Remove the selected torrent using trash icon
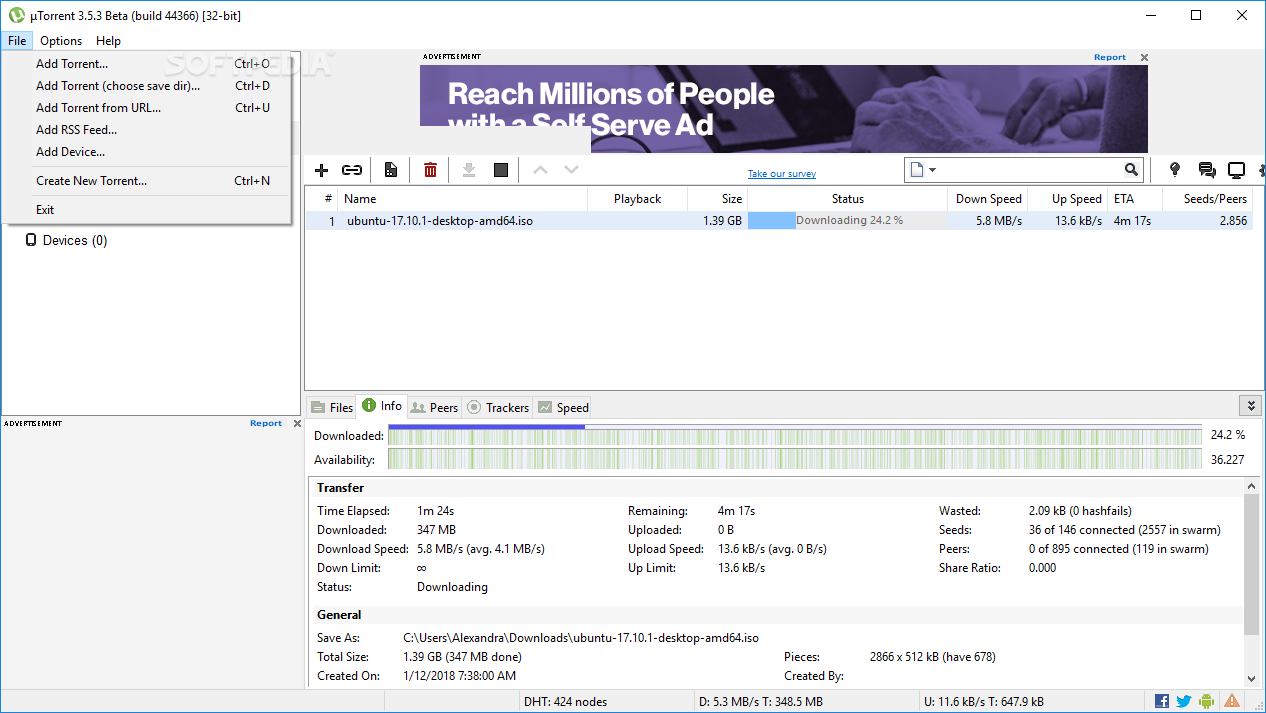 430,170
